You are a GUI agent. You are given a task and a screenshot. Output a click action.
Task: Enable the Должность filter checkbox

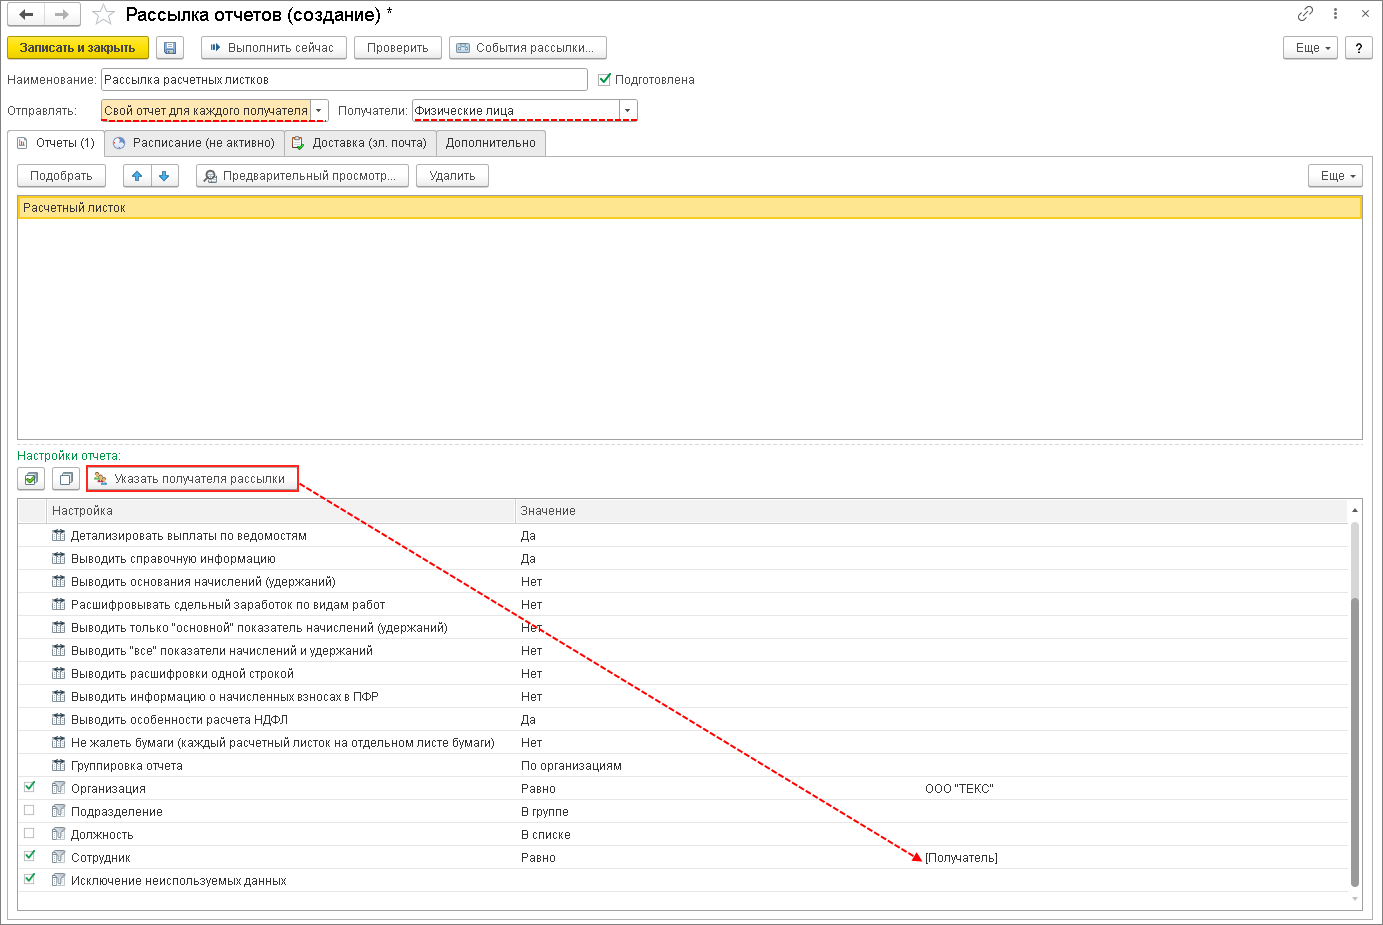point(30,834)
